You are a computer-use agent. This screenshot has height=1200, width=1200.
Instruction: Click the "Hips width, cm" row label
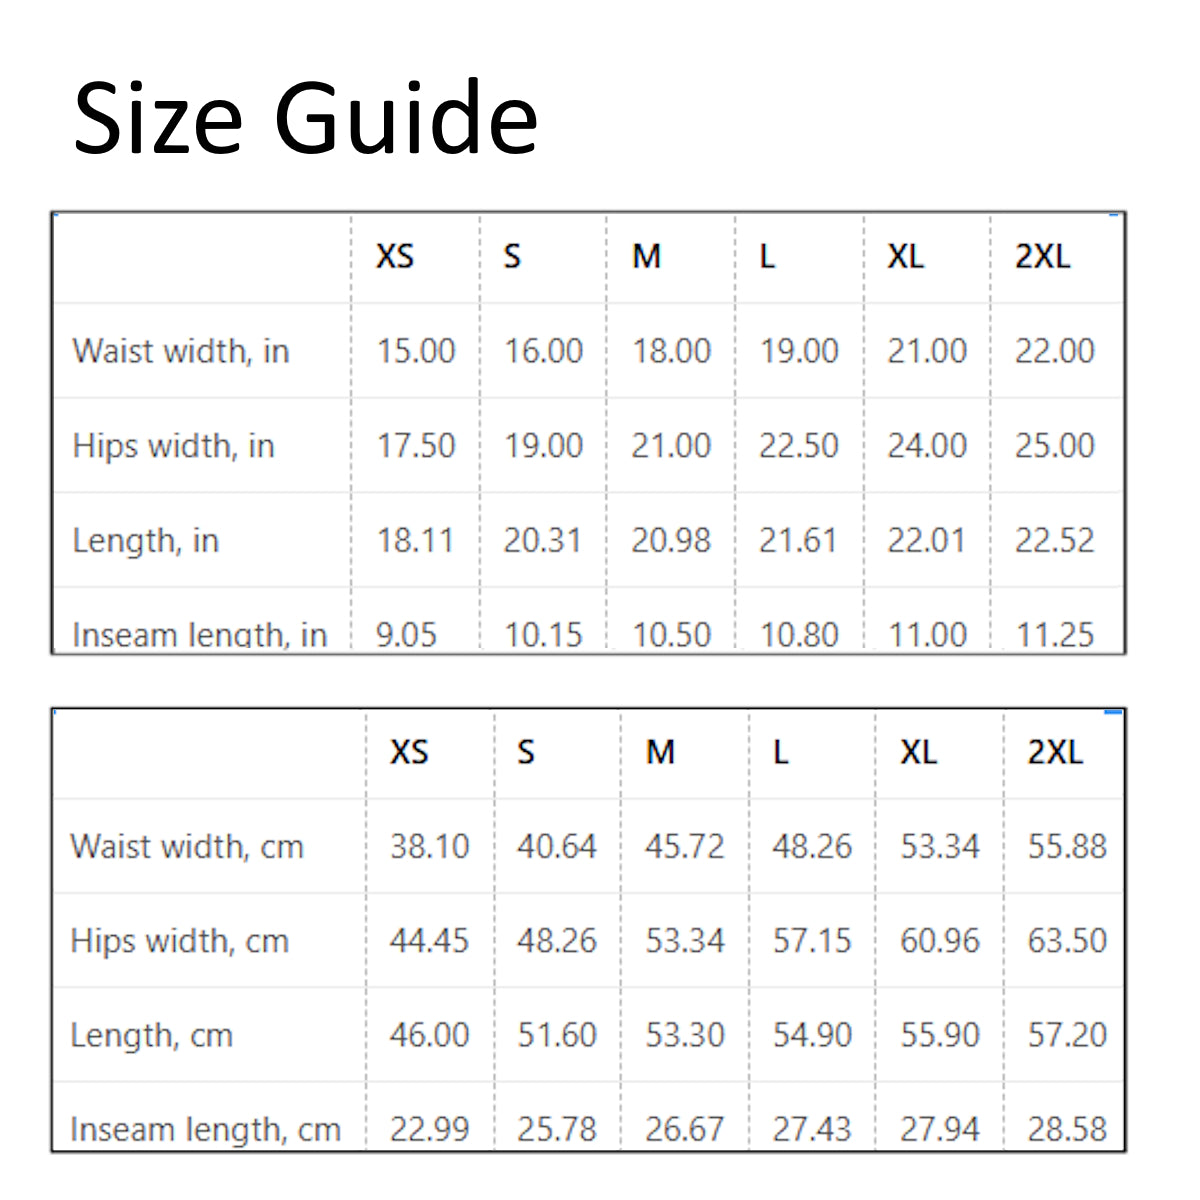tap(180, 941)
